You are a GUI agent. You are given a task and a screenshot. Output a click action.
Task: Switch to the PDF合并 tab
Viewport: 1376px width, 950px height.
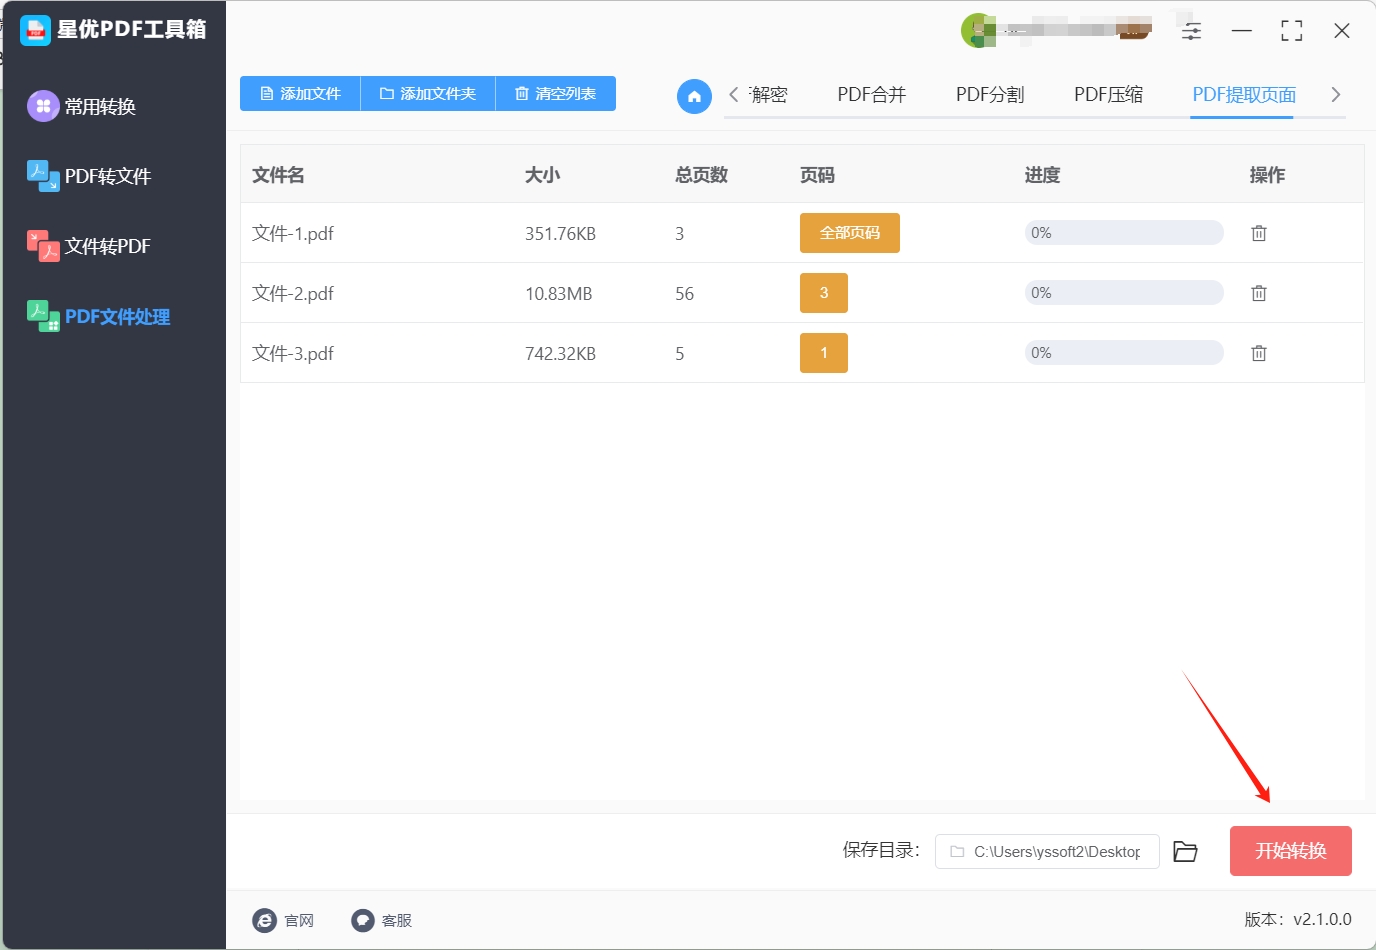coord(872,95)
